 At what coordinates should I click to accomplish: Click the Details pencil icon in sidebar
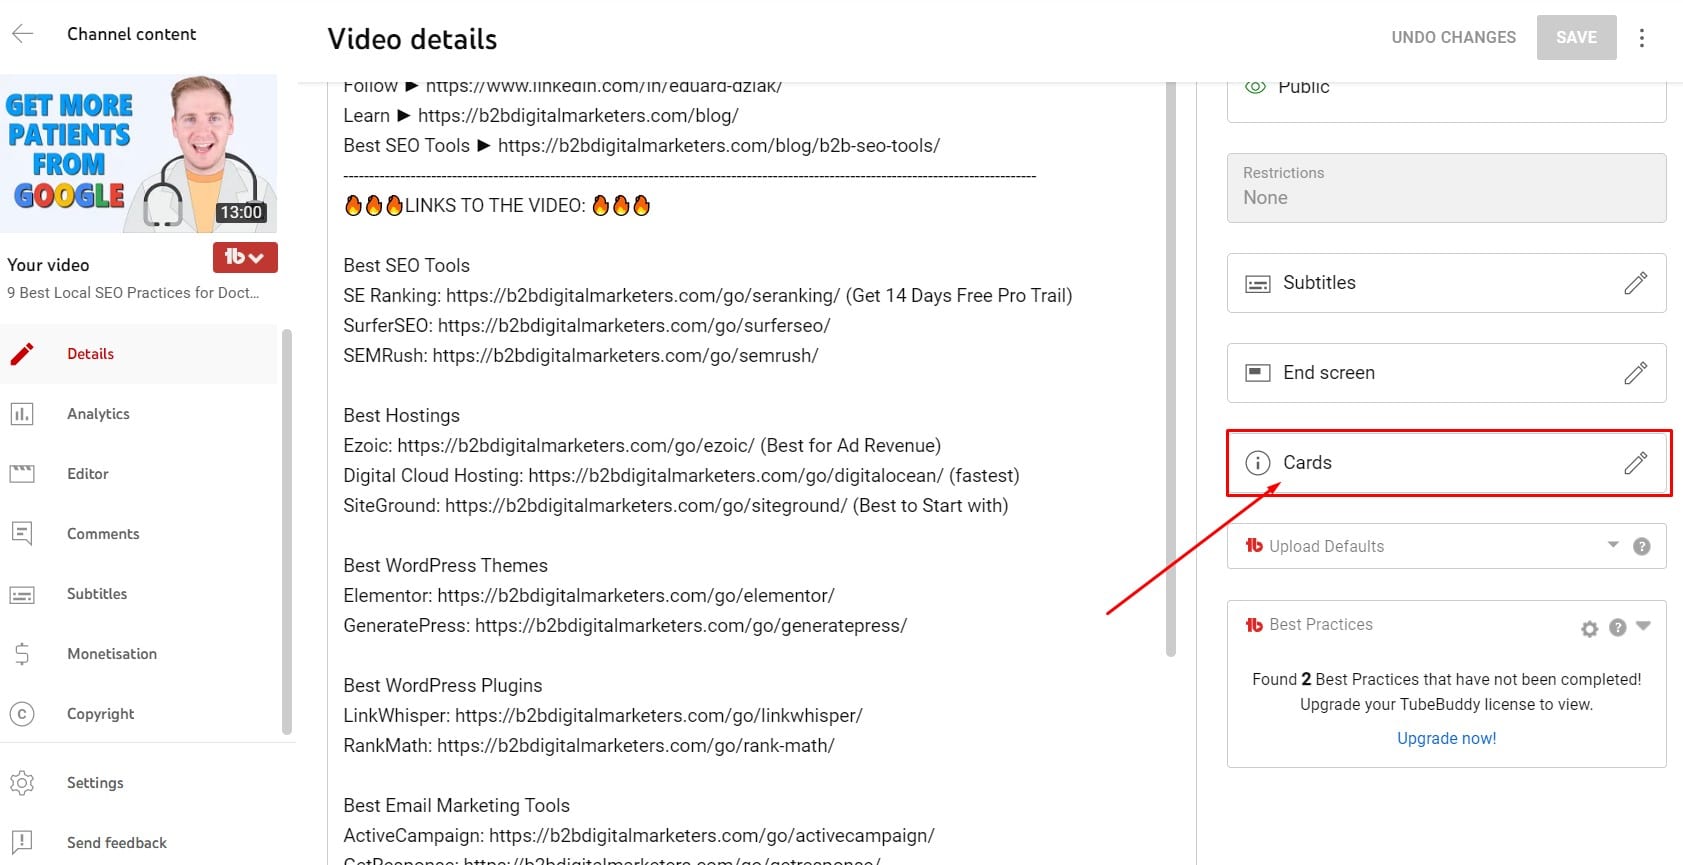[22, 354]
